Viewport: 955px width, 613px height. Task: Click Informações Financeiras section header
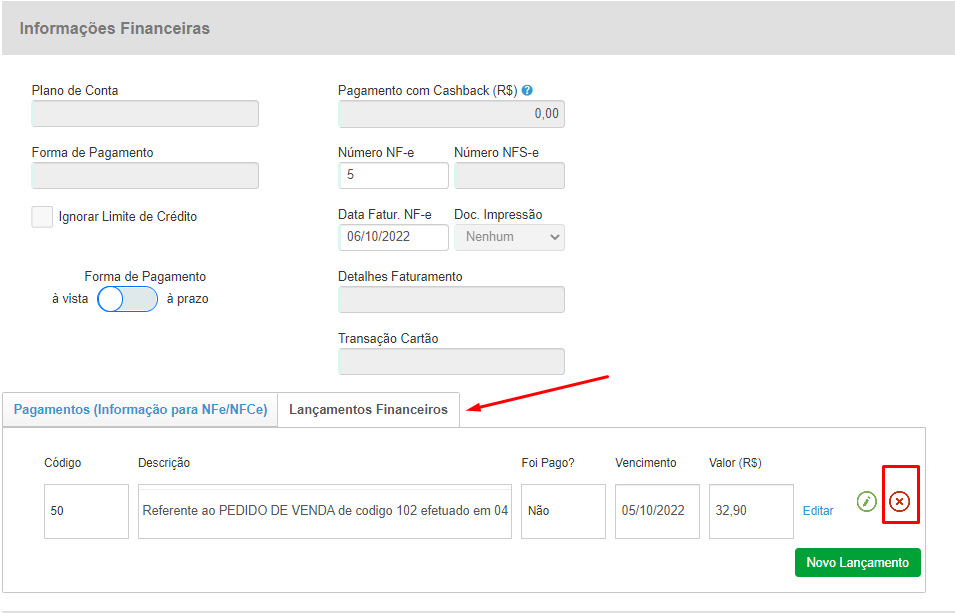115,29
